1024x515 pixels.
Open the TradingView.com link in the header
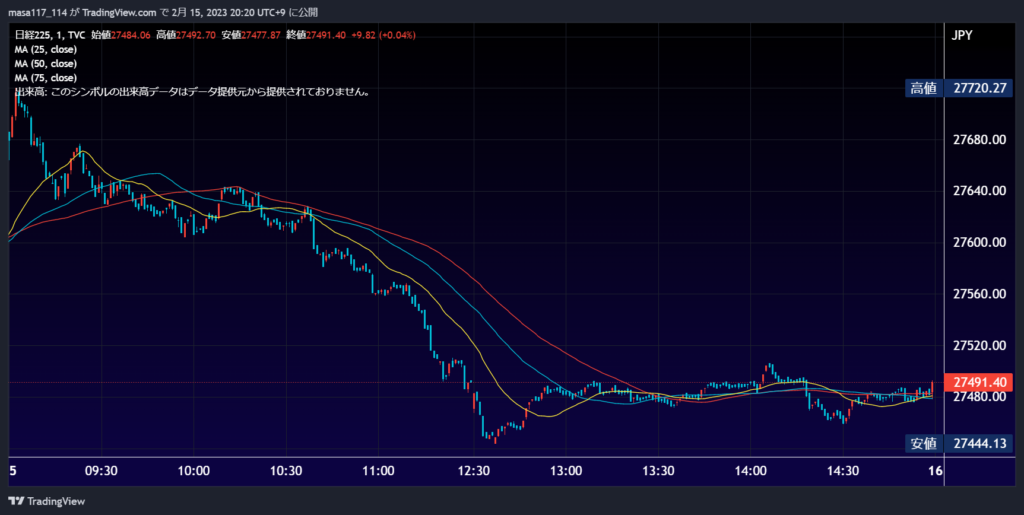tap(120, 12)
